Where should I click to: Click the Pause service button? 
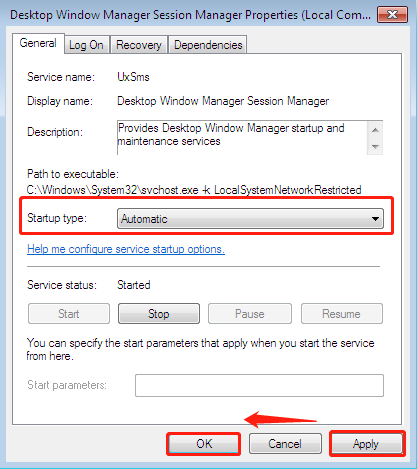[x=250, y=314]
